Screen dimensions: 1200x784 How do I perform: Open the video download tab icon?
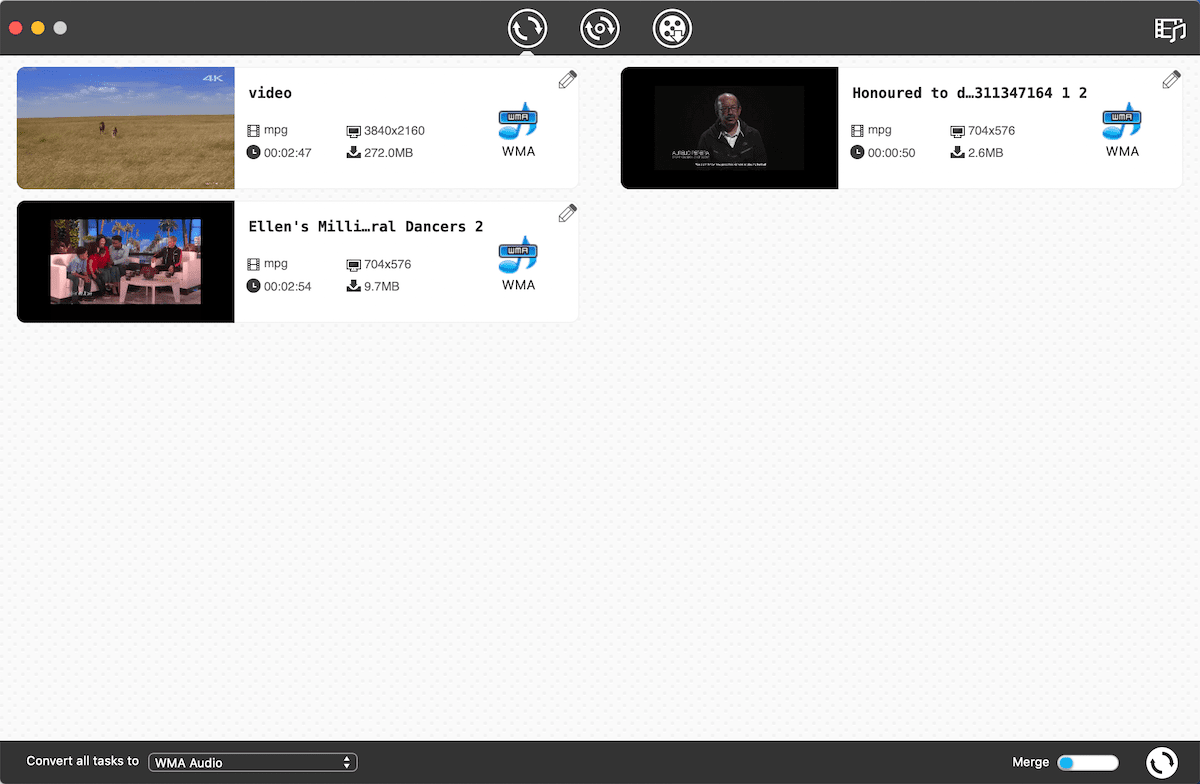672,29
